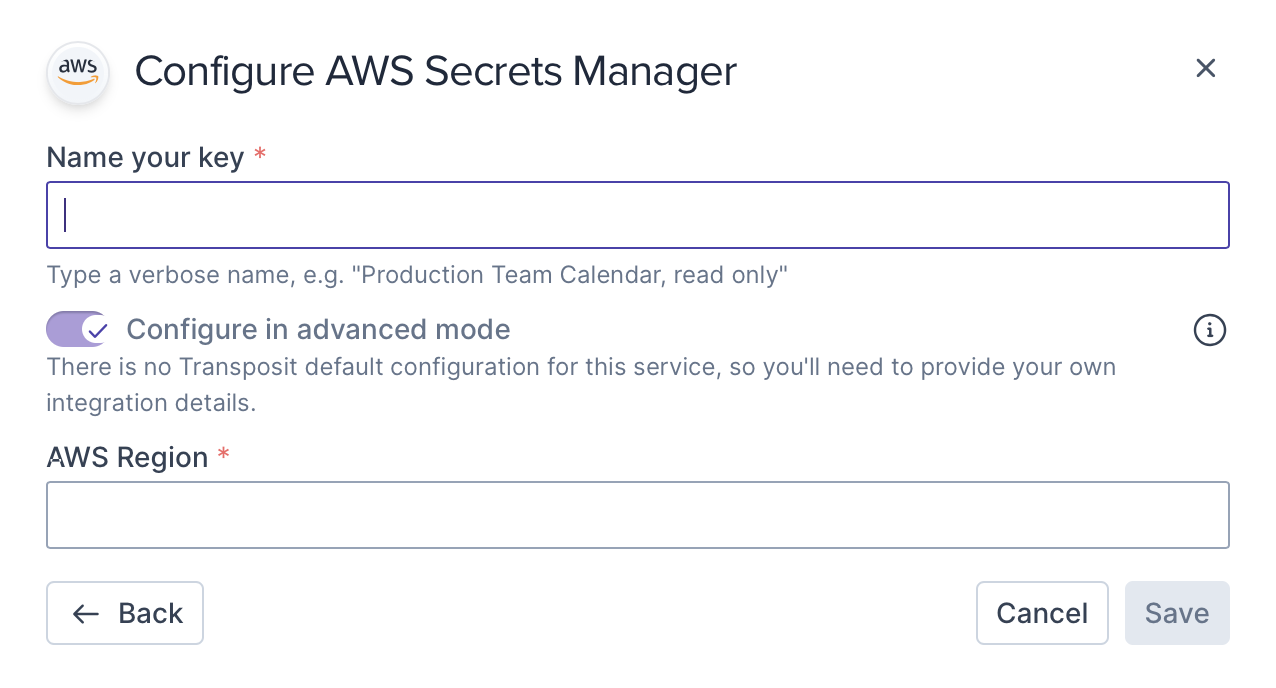This screenshot has width=1276, height=688.
Task: Click the AWS logo icon
Action: pyautogui.click(x=78, y=72)
